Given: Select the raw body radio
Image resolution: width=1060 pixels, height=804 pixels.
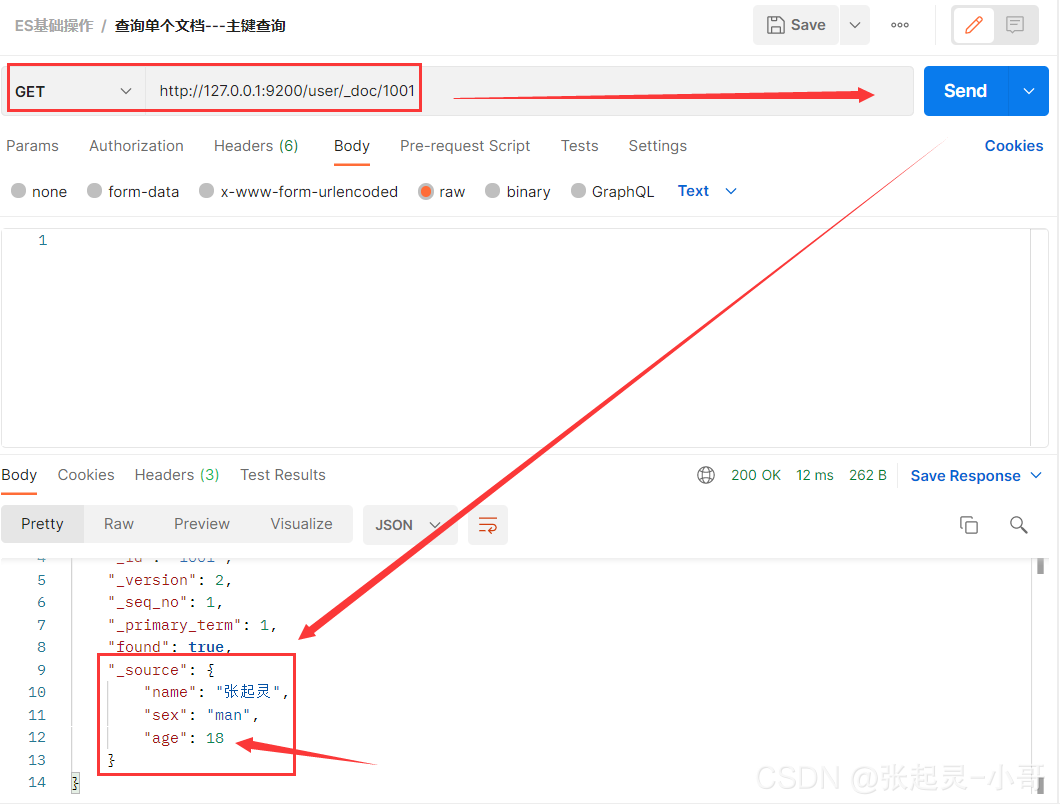Looking at the screenshot, I should click(x=426, y=191).
